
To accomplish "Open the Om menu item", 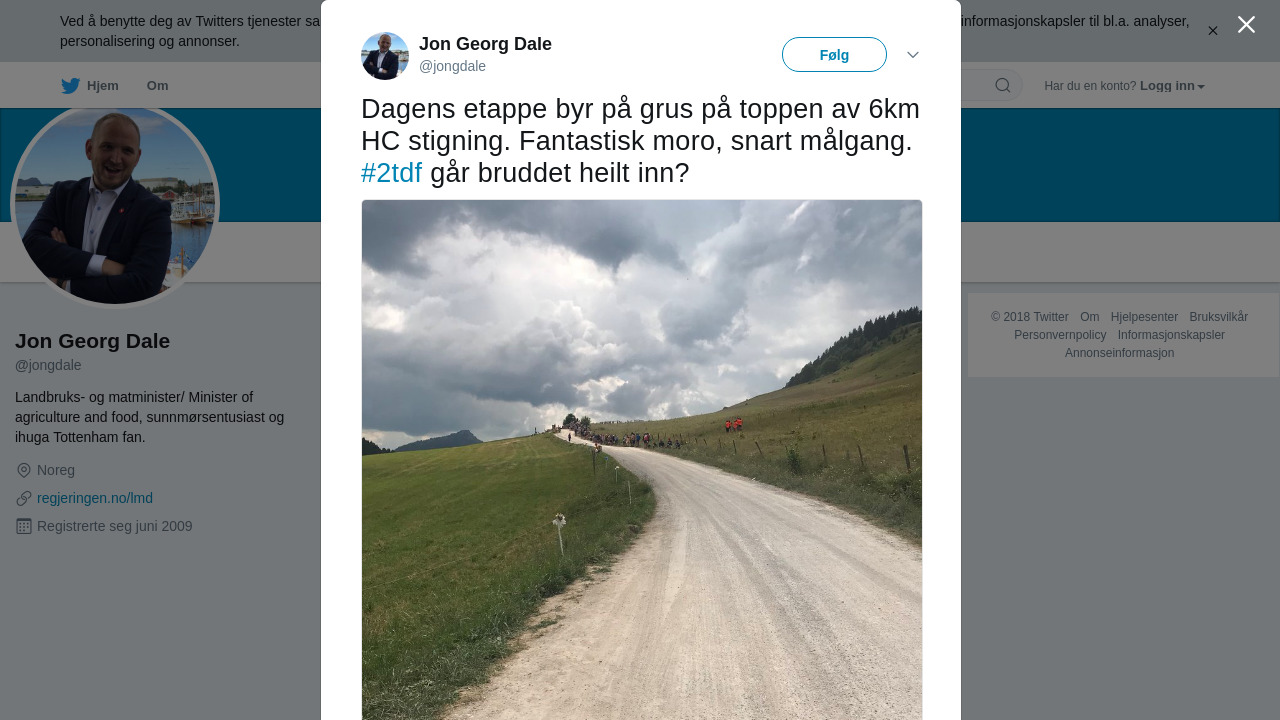I will click(x=157, y=86).
